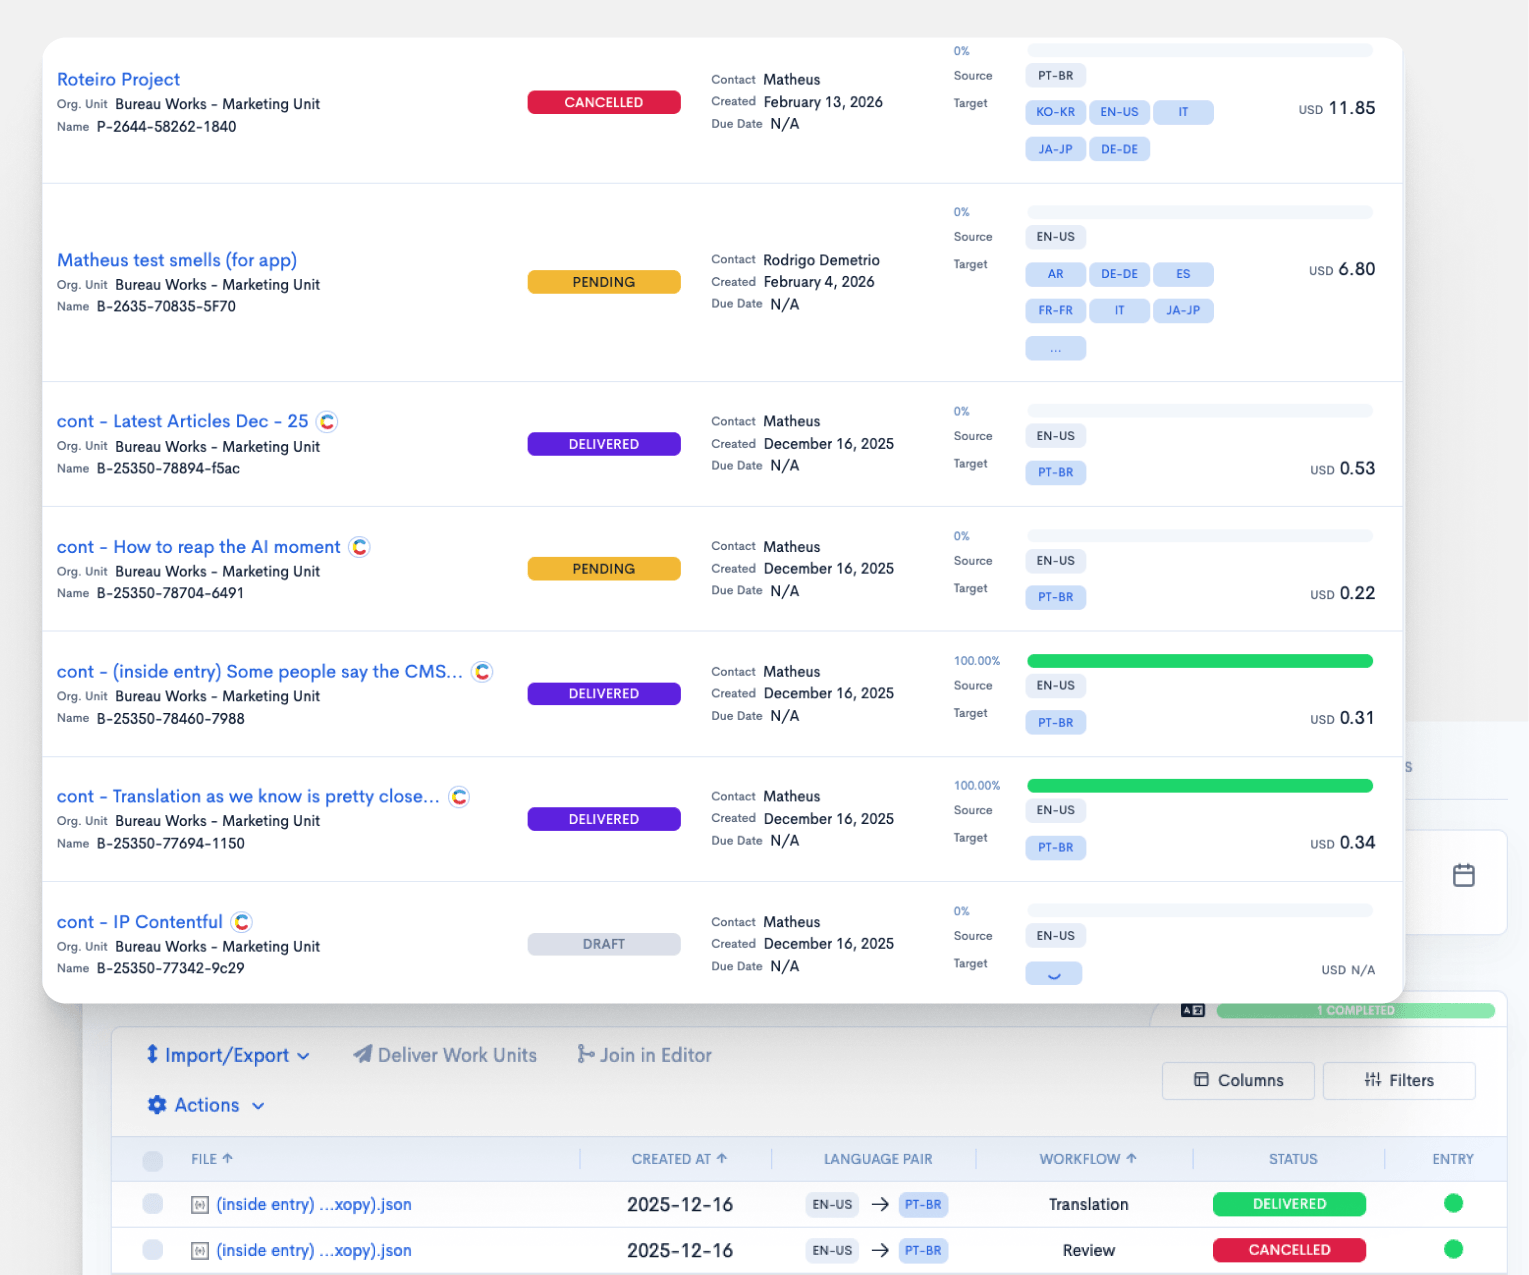The image size is (1529, 1275).
Task: Click PENDING badge of How to reap the AI moment
Action: pos(604,569)
